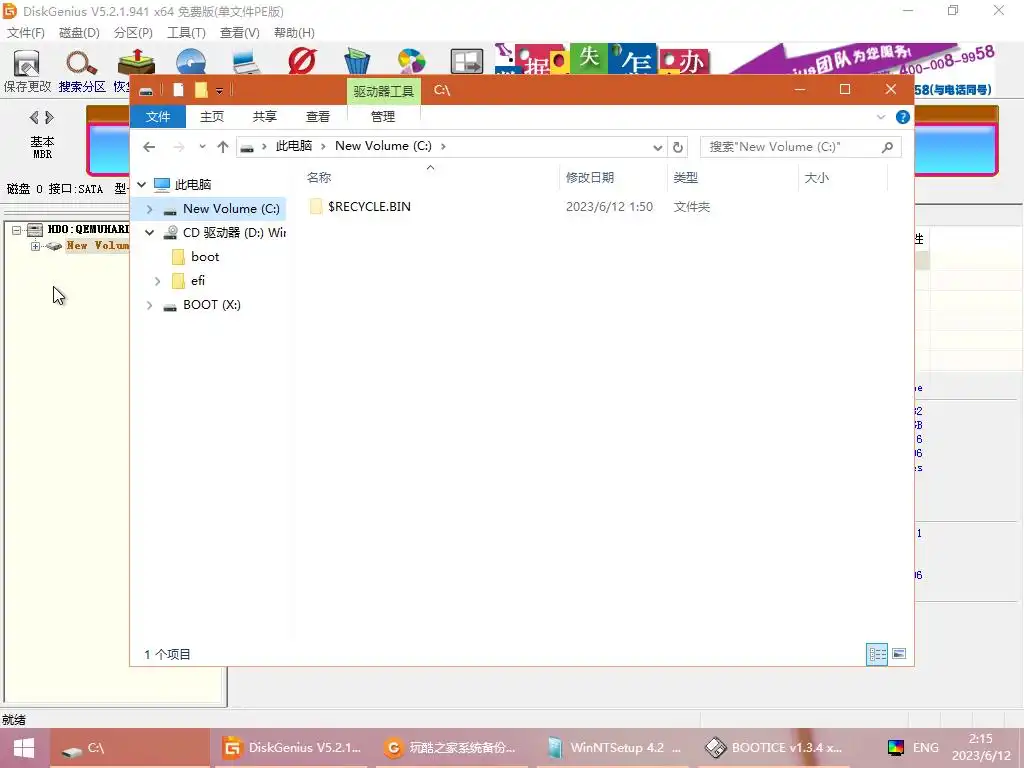Screen dimensions: 1024x768
Task: Open the 文件 tab in the Explorer ribbon
Action: 158,117
